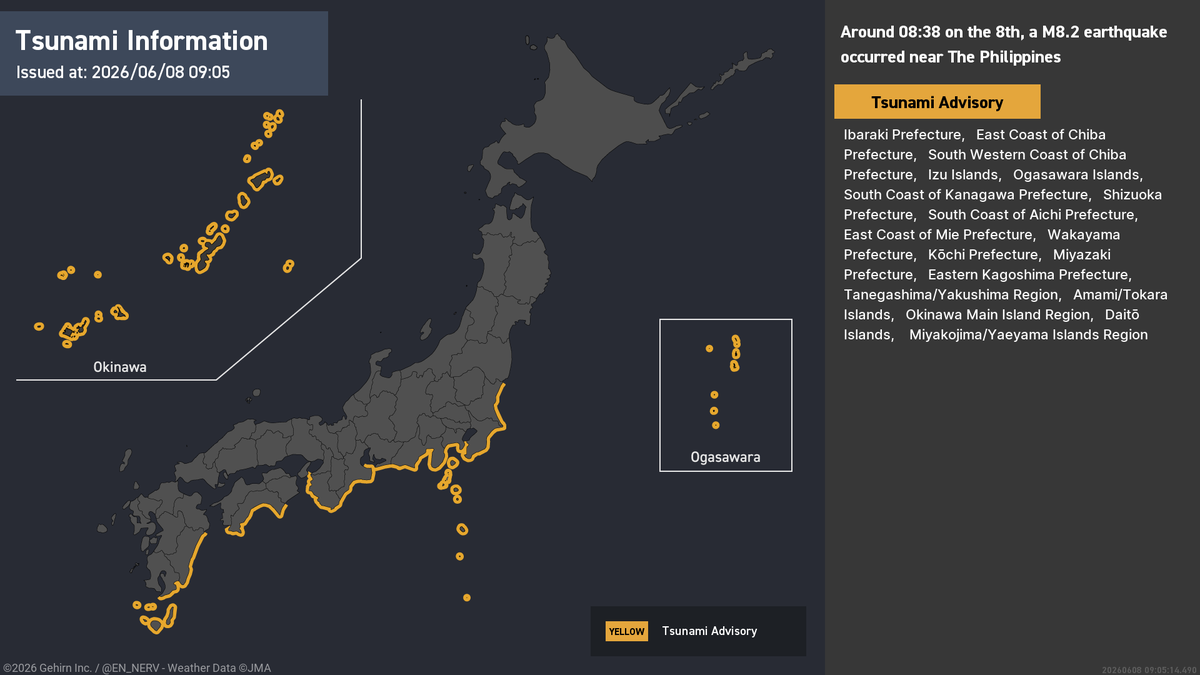The height and width of the screenshot is (675, 1200).
Task: Click 'Ogasawara Islands' in the advisory list
Action: tap(1078, 174)
